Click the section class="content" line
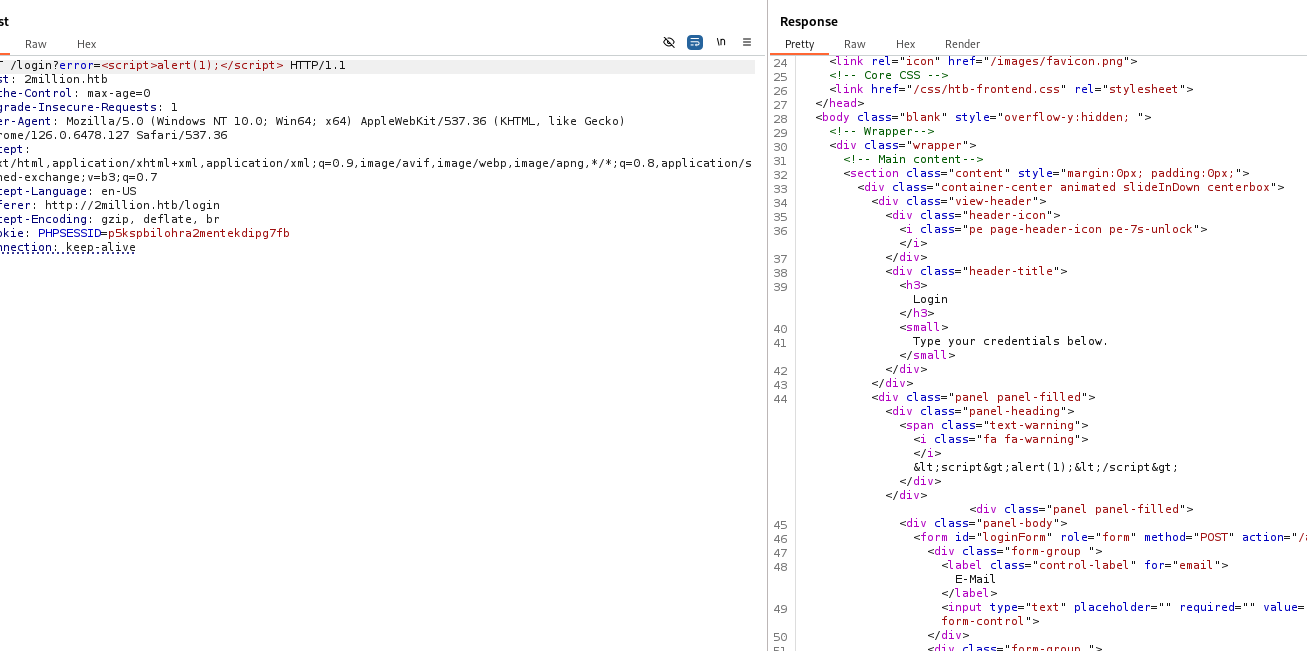This screenshot has width=1307, height=651. [1046, 173]
